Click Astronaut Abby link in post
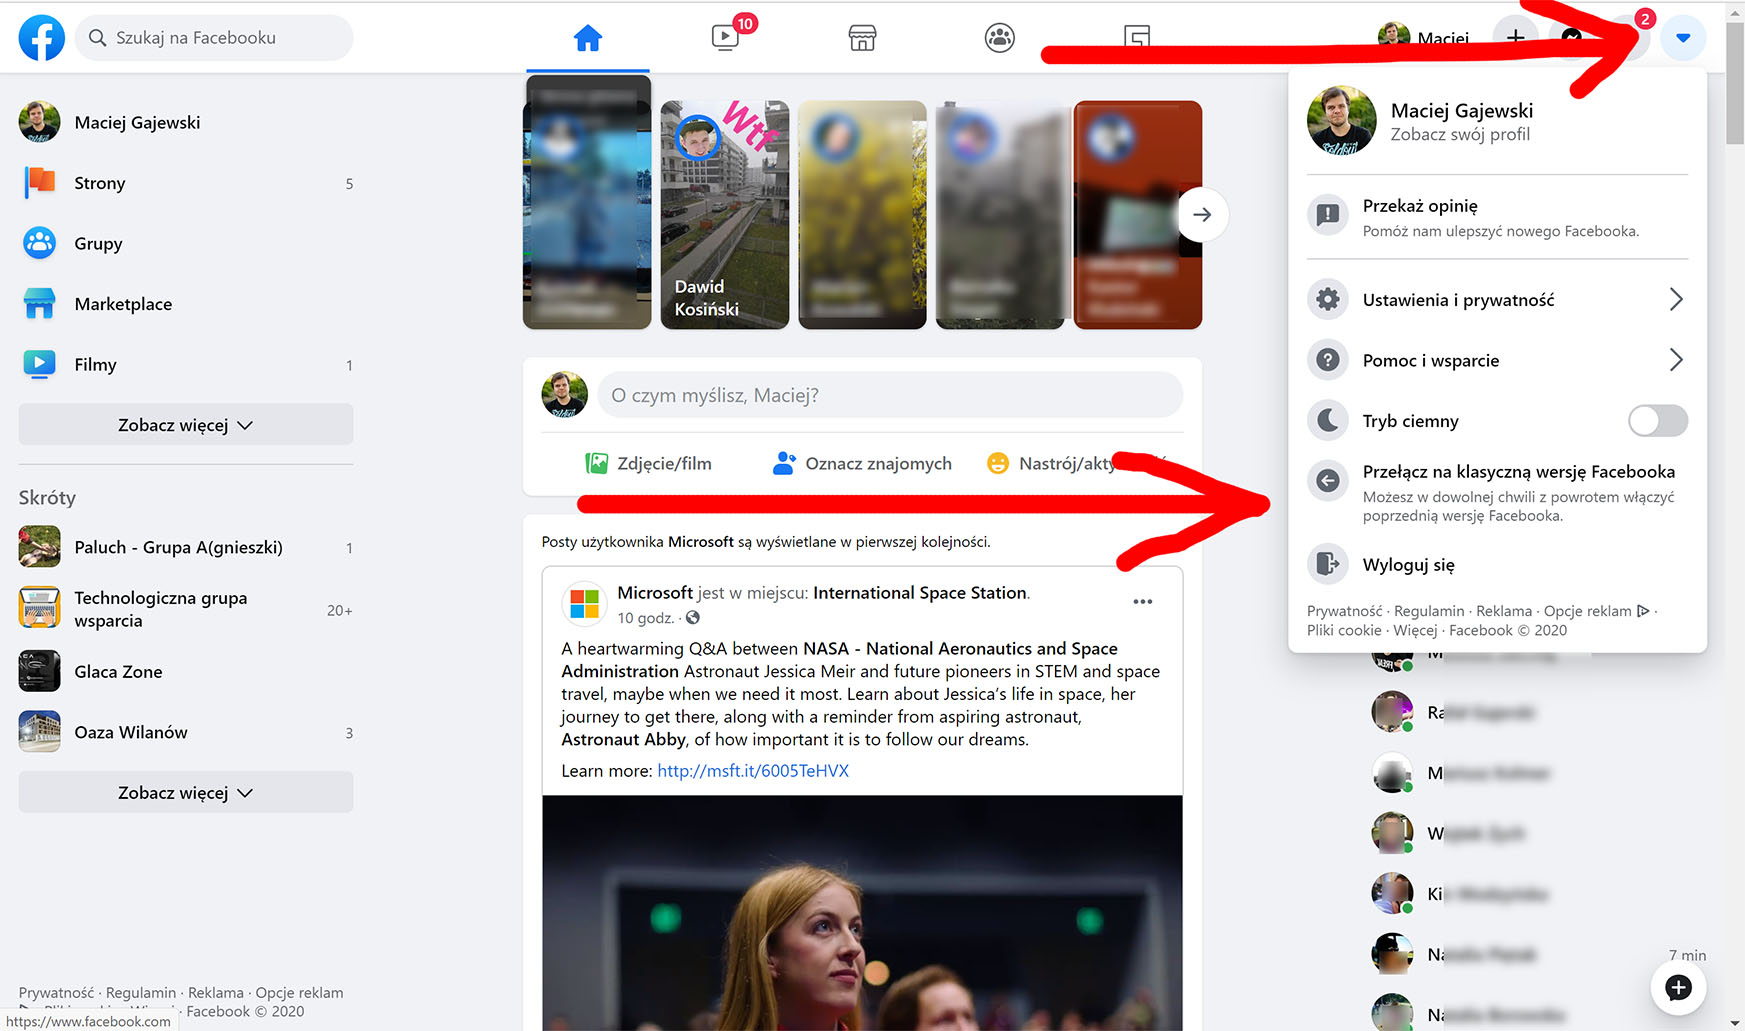1745x1031 pixels. coord(623,740)
